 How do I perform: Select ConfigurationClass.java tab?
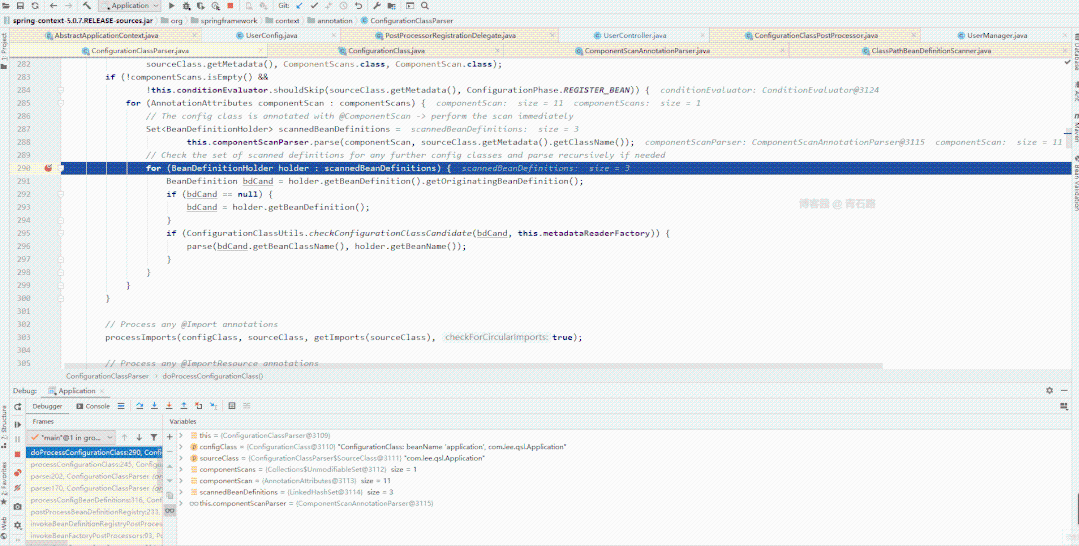(385, 51)
